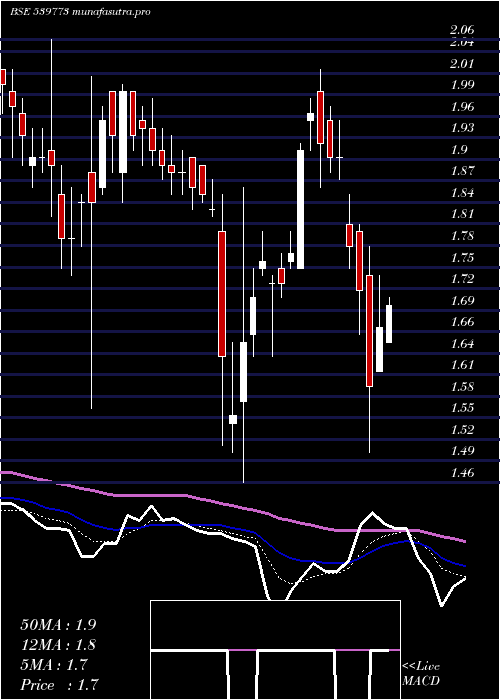Click the <<Live MACD label
This screenshot has height=700, width=500.
[421, 674]
